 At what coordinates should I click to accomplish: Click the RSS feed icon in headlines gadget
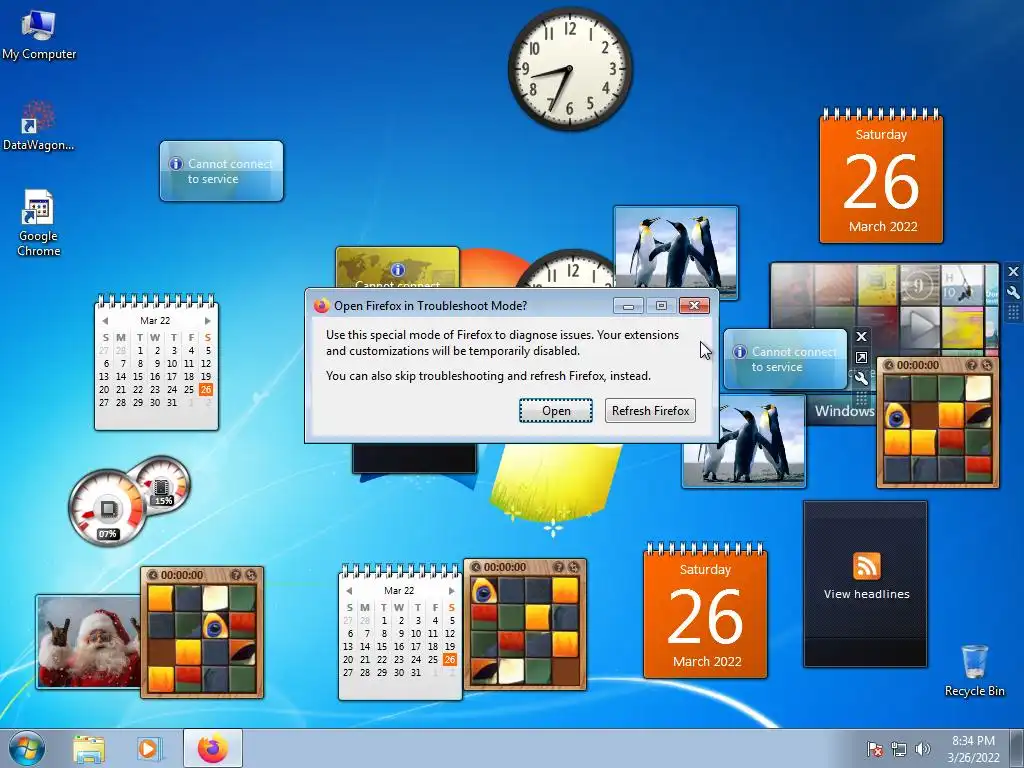click(867, 566)
